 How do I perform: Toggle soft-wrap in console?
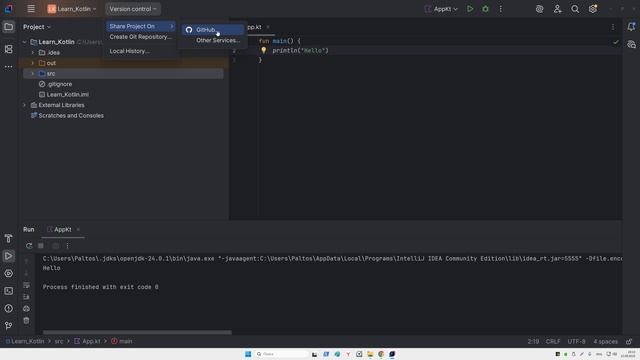26,285
